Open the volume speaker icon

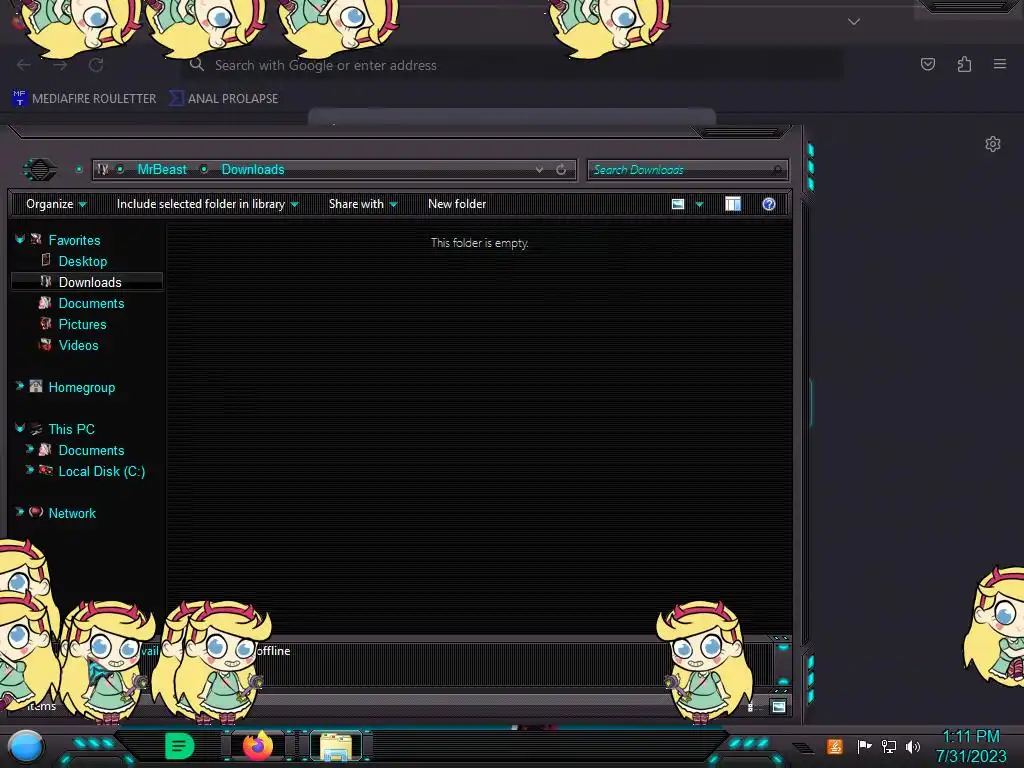click(913, 746)
